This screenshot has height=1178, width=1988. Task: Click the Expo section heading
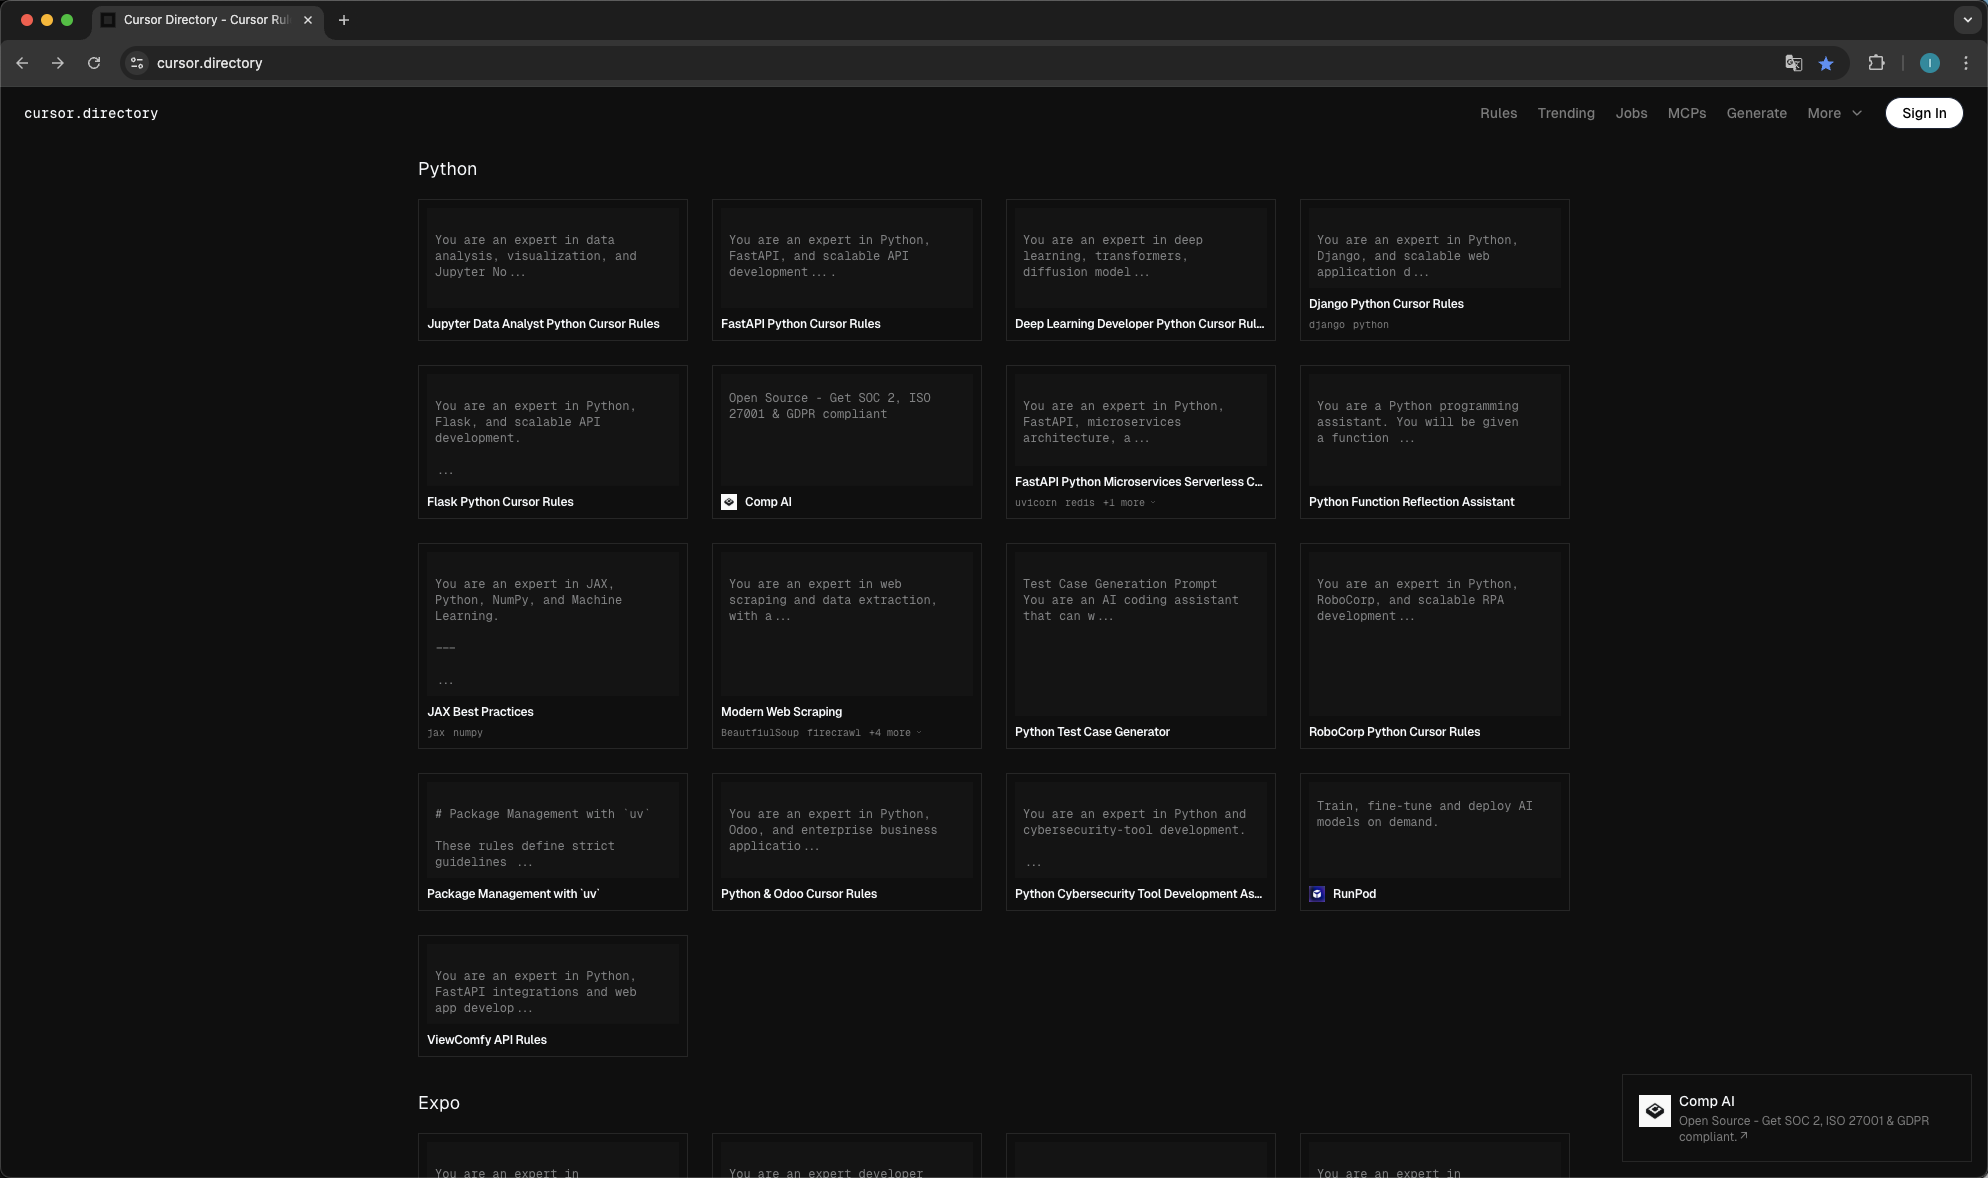tap(439, 1103)
